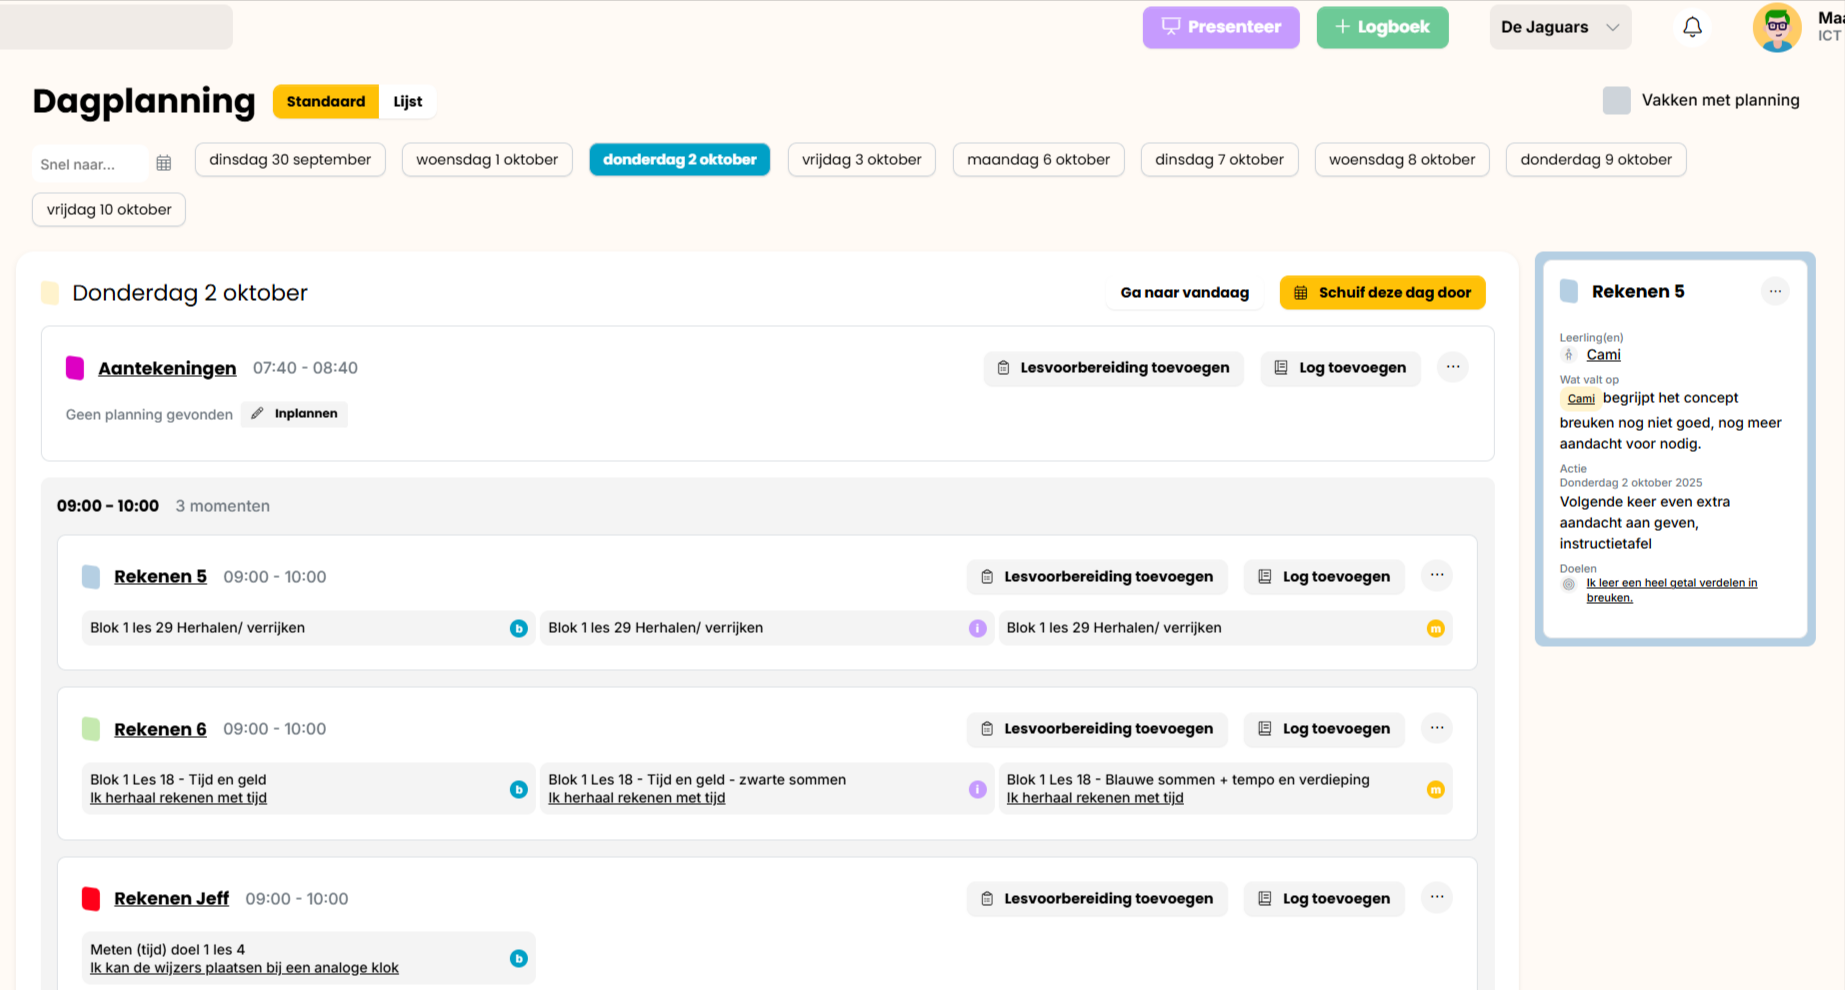The width and height of the screenshot is (1845, 990).
Task: Click the purple 'i' badge on Rekenen 6
Action: pos(977,789)
